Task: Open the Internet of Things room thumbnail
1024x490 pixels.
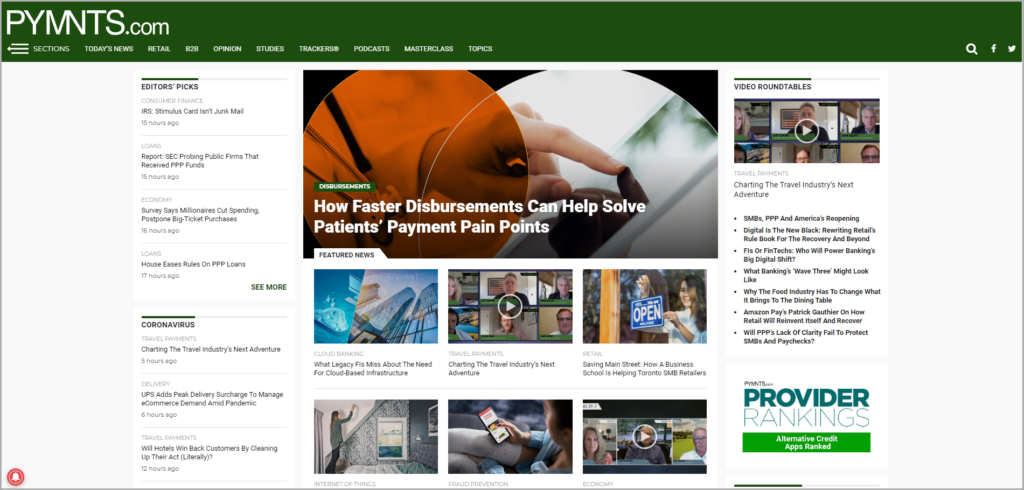Action: pos(376,436)
